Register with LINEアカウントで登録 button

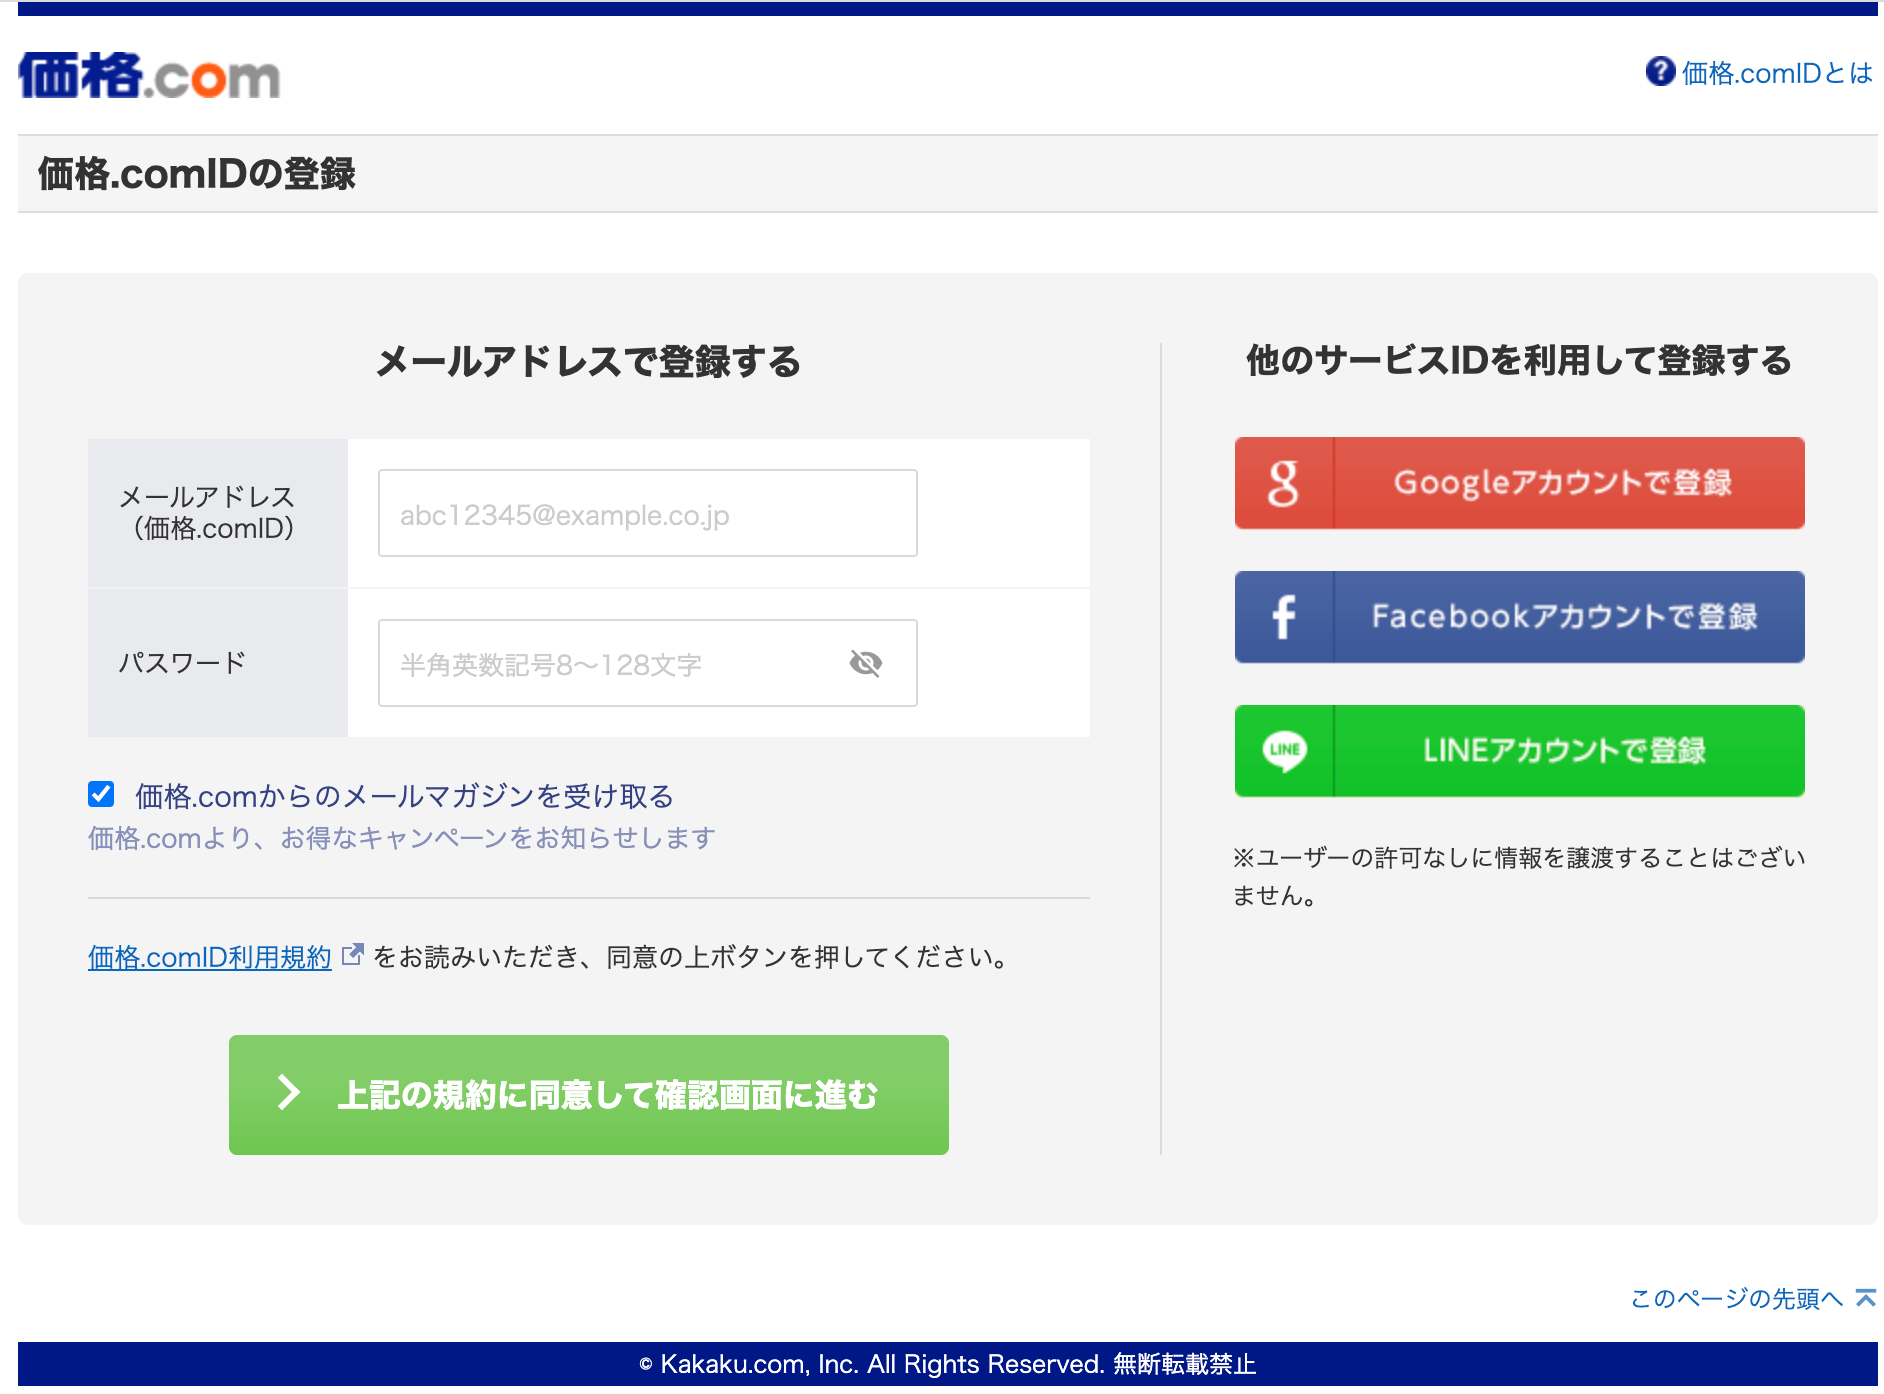pyautogui.click(x=1520, y=751)
